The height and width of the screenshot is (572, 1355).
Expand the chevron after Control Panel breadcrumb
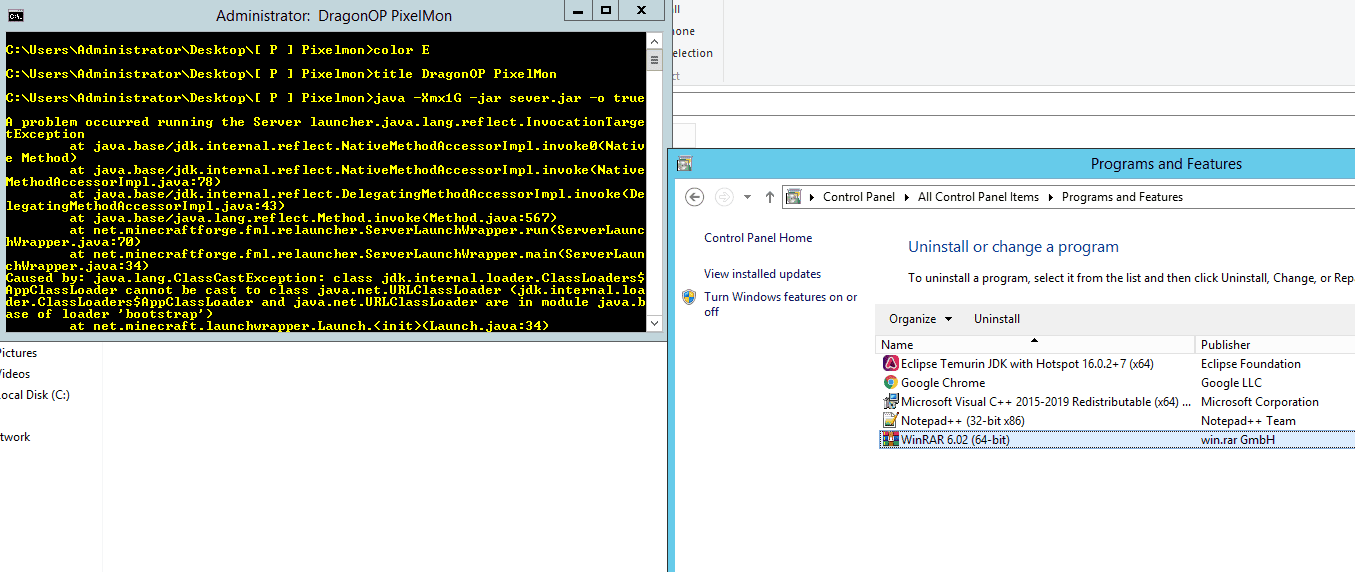click(x=906, y=197)
